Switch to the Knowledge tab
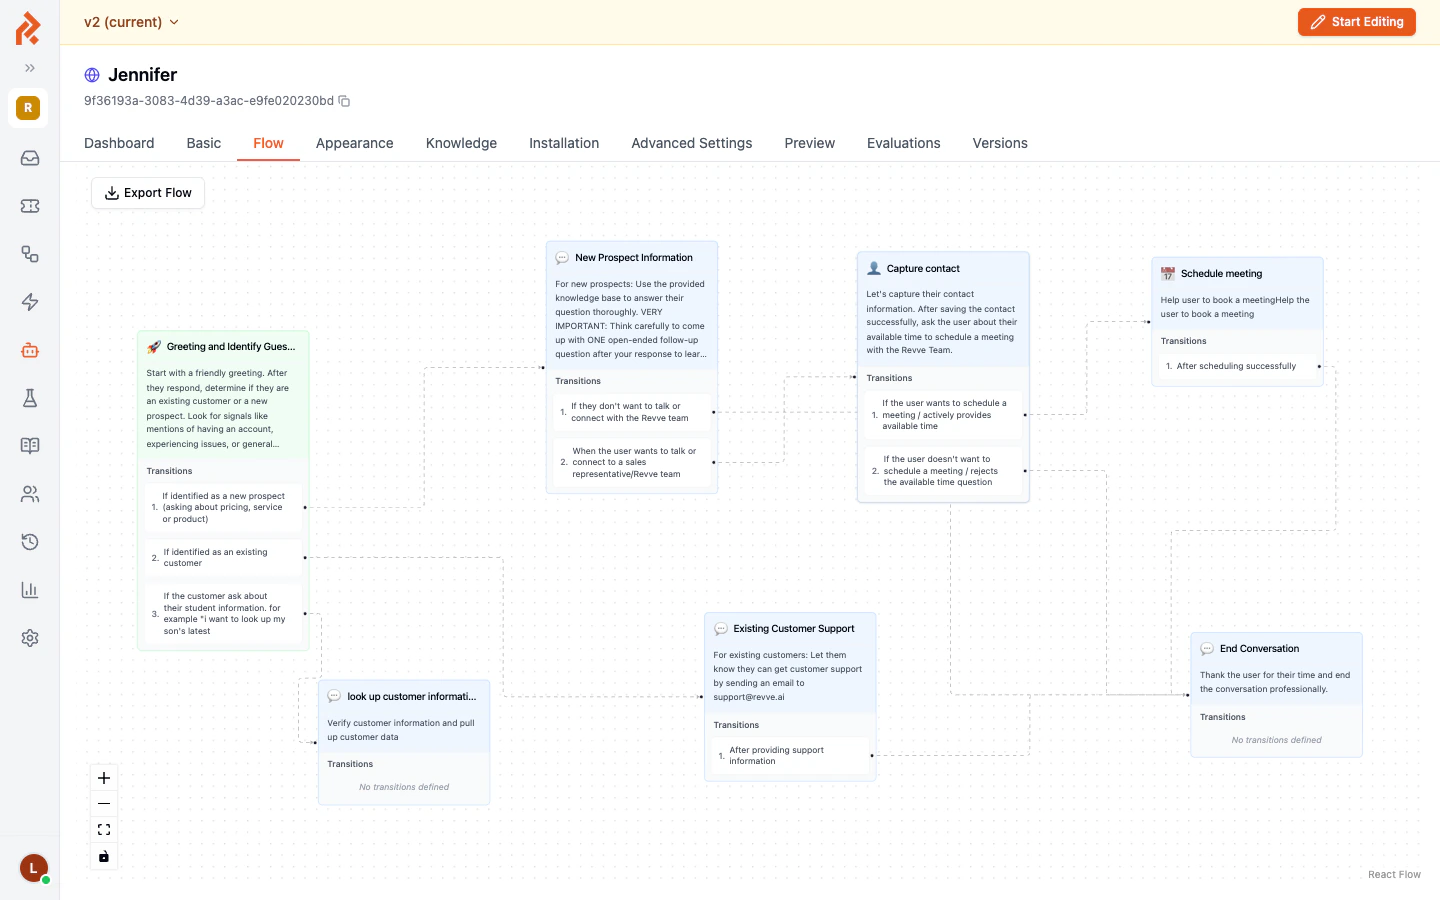The width and height of the screenshot is (1440, 900). pyautogui.click(x=461, y=143)
